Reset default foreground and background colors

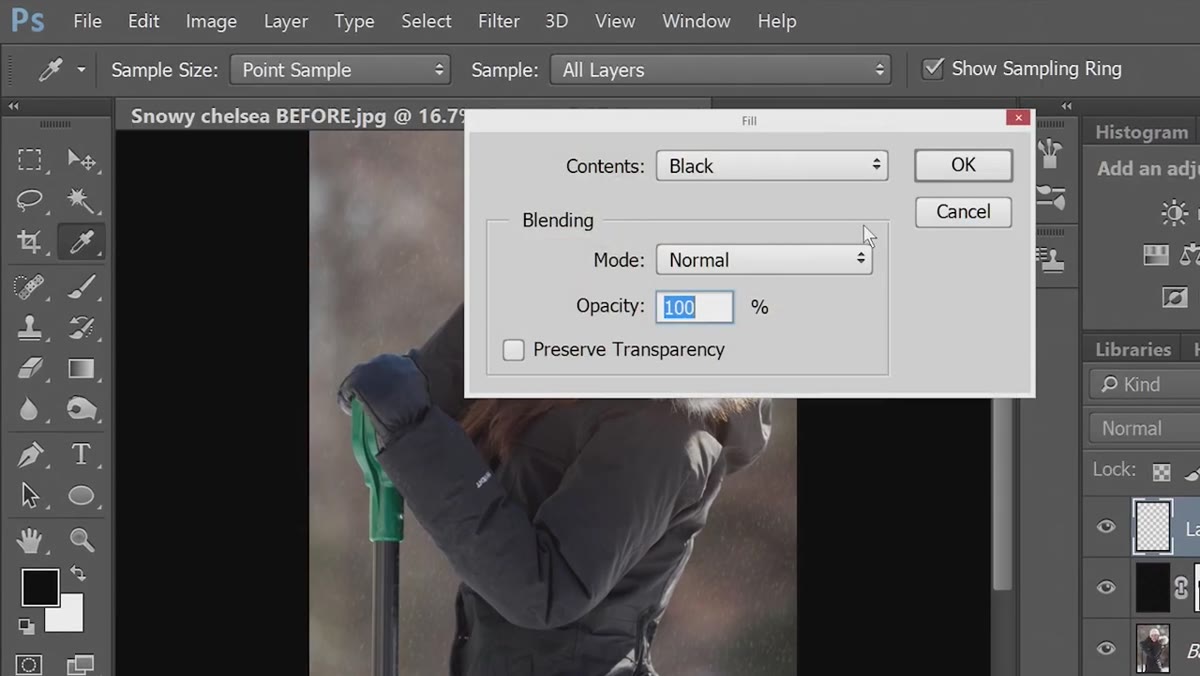pos(26,626)
